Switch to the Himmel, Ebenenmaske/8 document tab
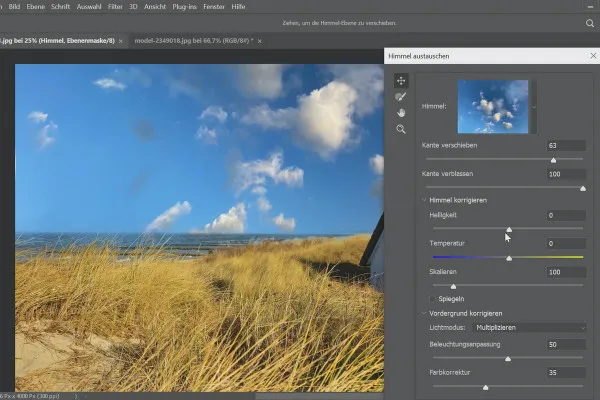The height and width of the screenshot is (400, 600). pyautogui.click(x=57, y=41)
